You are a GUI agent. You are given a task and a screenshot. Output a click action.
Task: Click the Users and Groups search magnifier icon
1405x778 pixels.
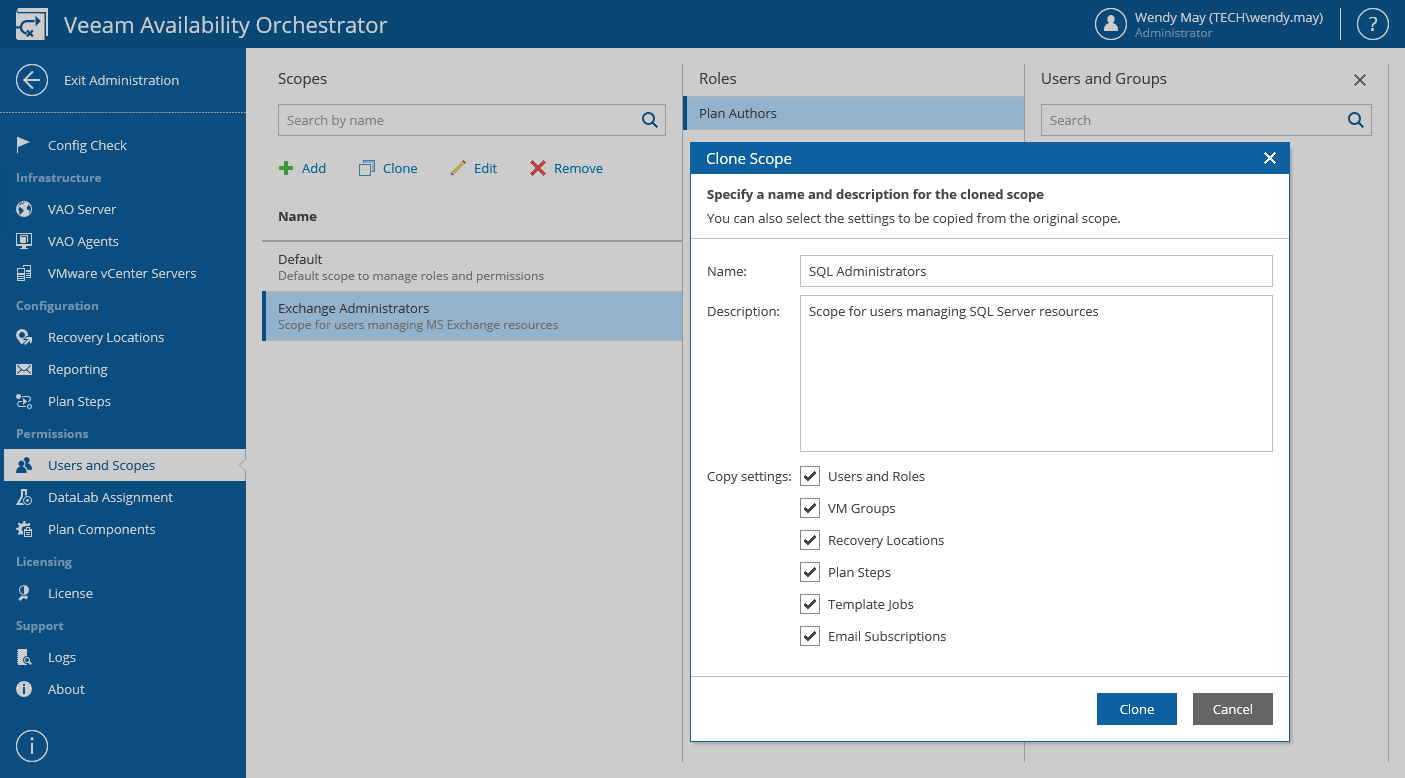point(1356,120)
